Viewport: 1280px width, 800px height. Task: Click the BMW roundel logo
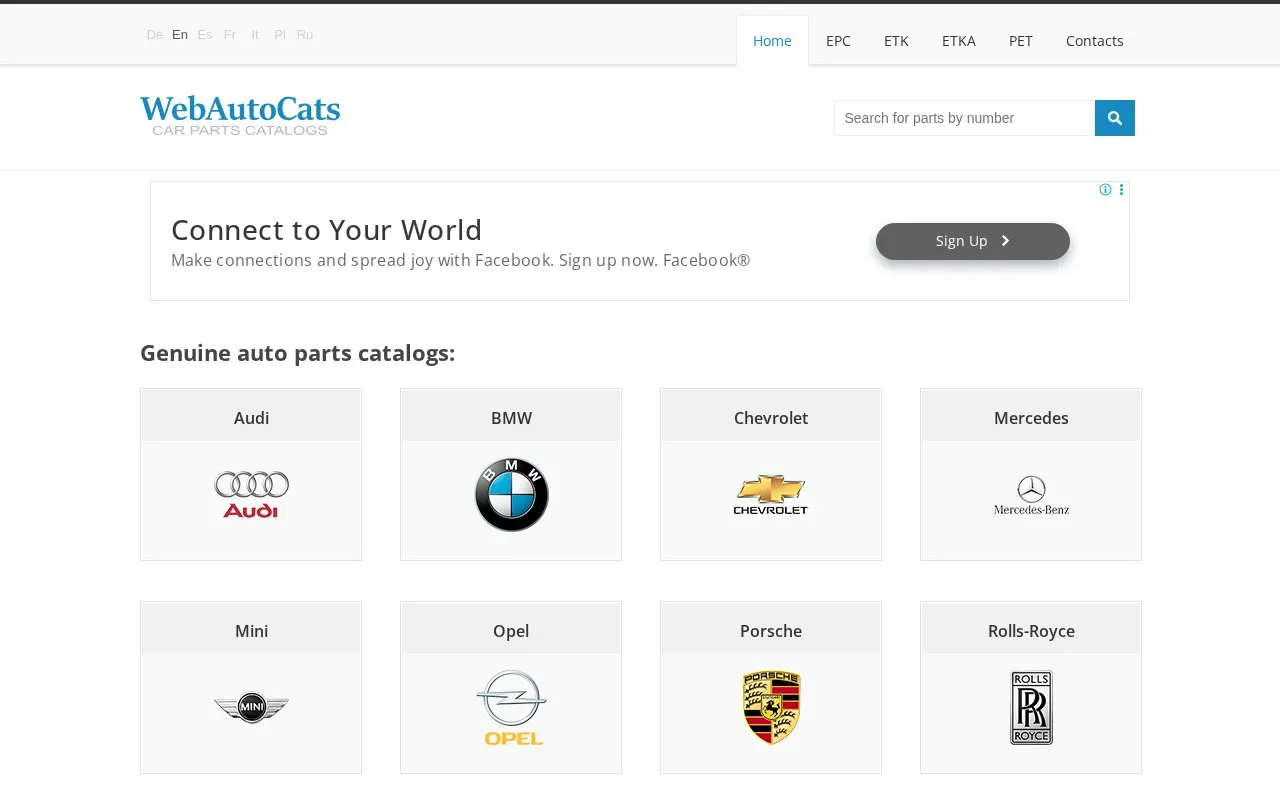(511, 495)
